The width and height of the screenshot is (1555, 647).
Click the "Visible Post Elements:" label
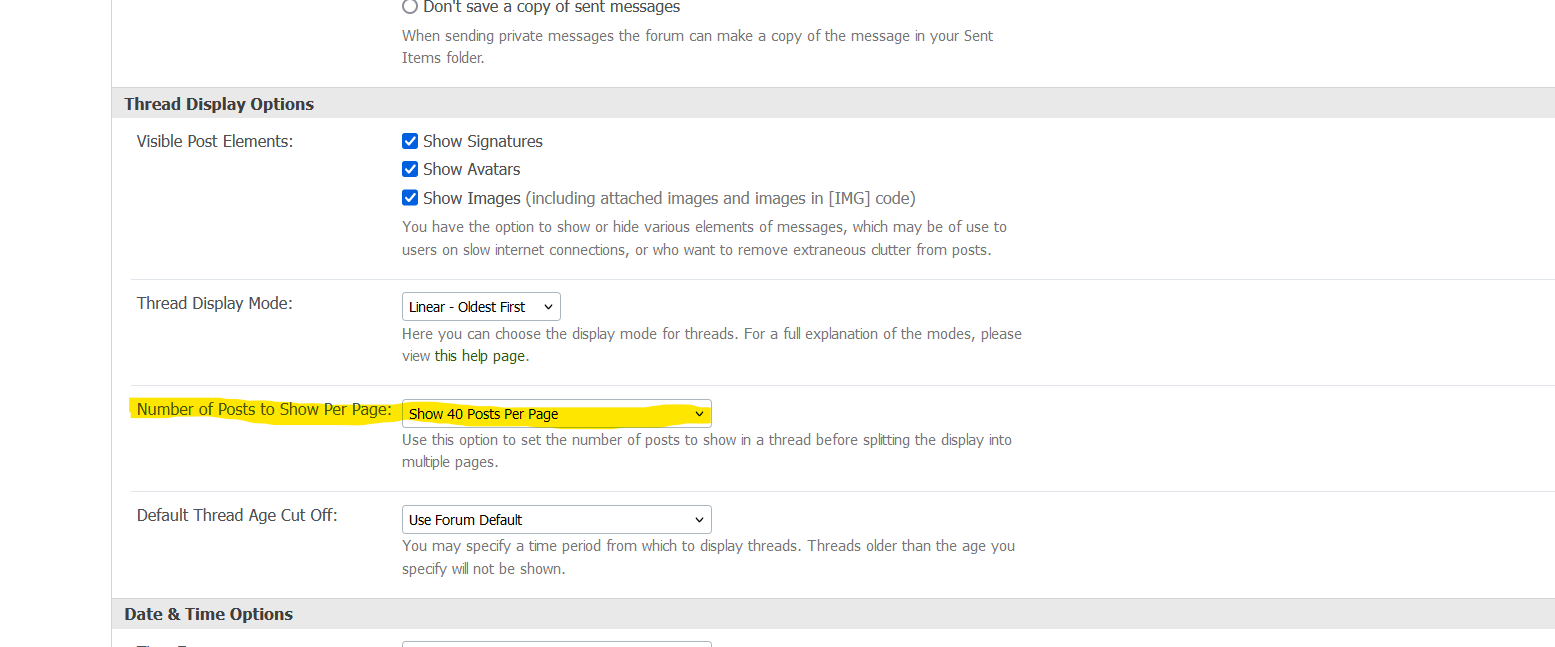pos(215,141)
